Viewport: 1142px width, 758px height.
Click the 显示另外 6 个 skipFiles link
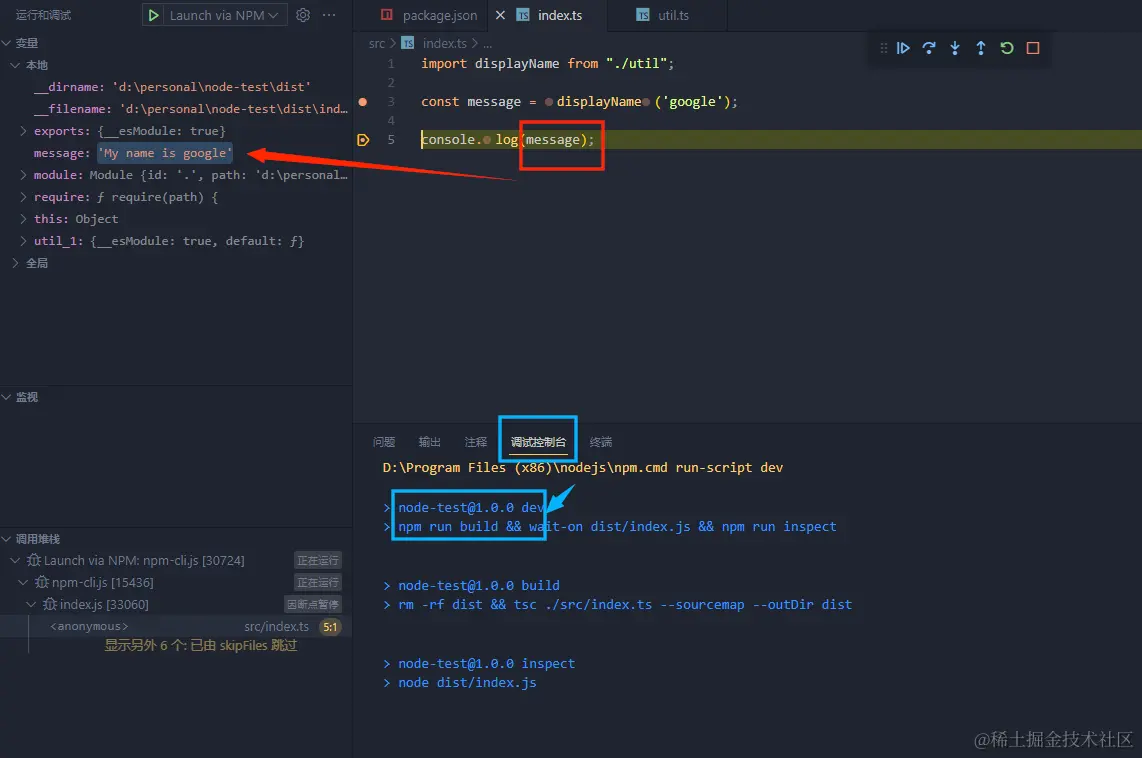tap(200, 645)
